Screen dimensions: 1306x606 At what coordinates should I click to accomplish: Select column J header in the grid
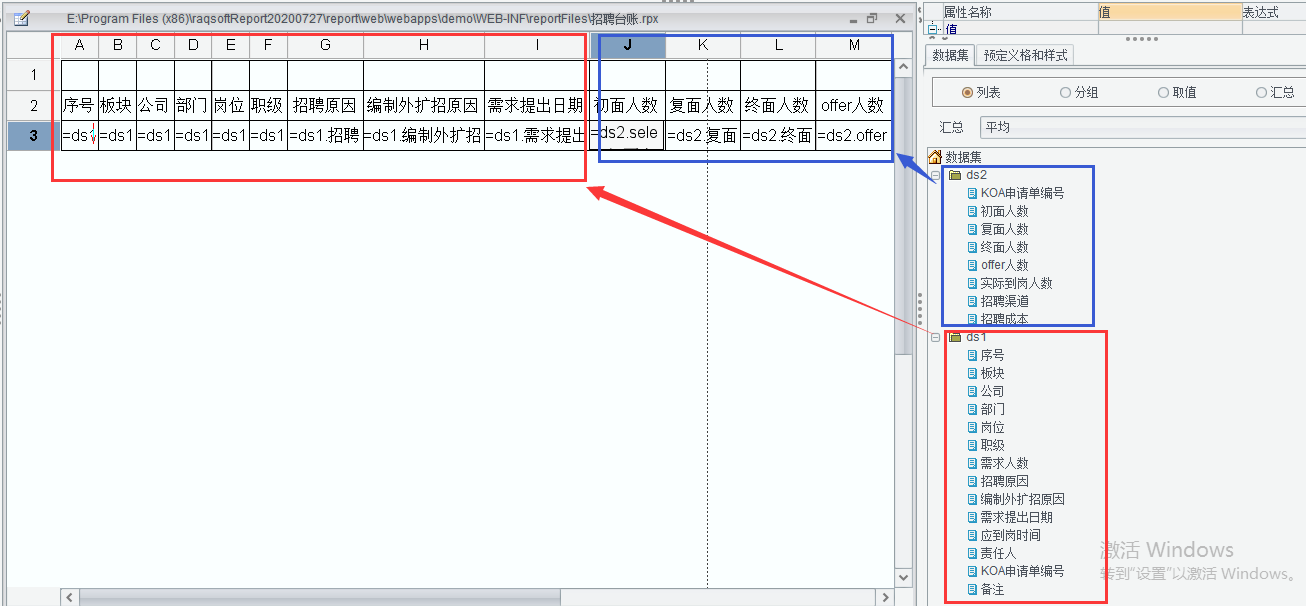(628, 45)
